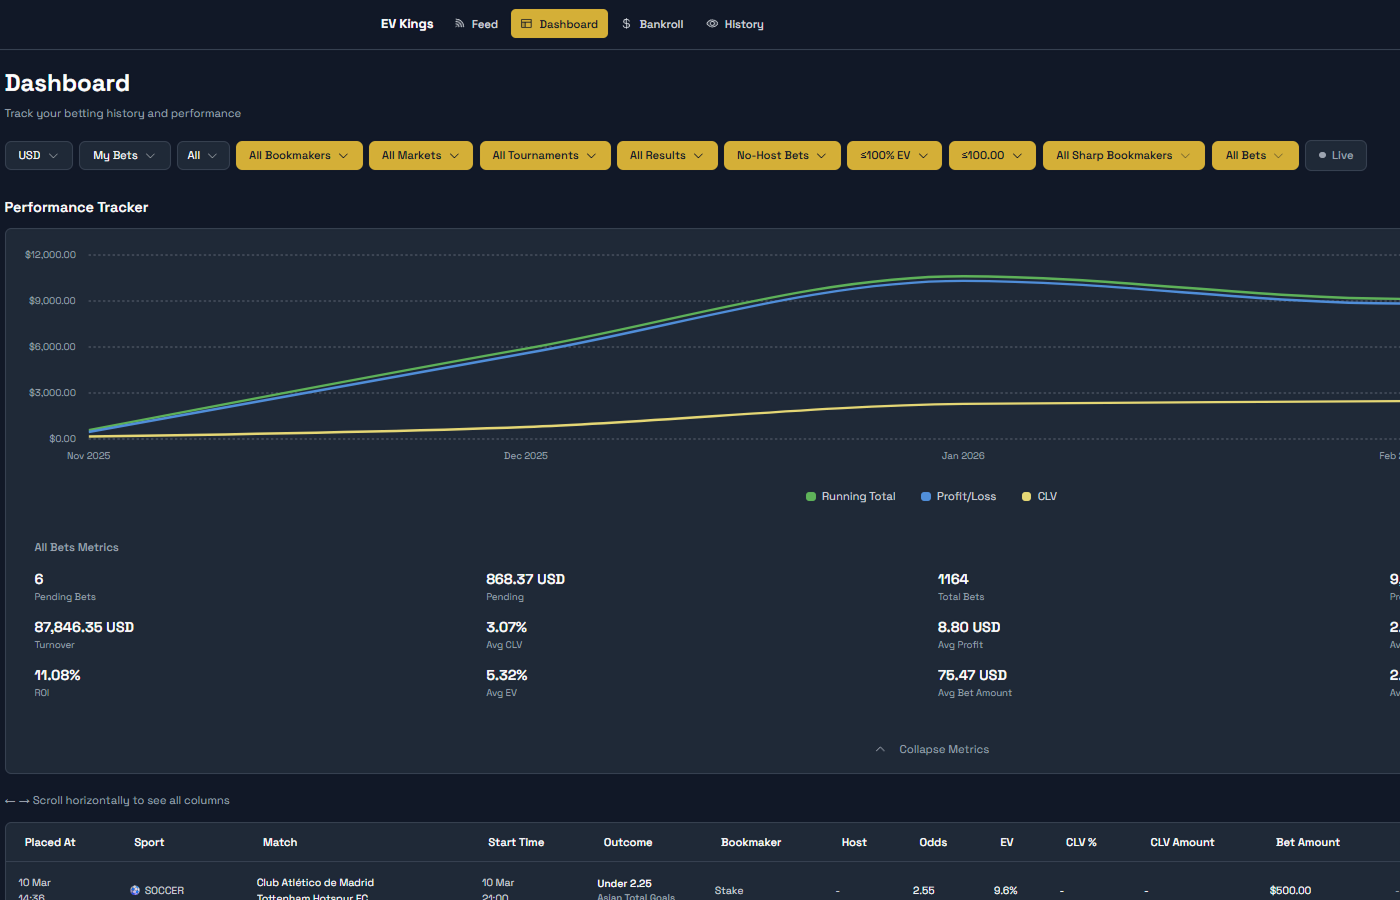Click the Feed RSS icon
Viewport: 1400px width, 900px height.
(459, 24)
